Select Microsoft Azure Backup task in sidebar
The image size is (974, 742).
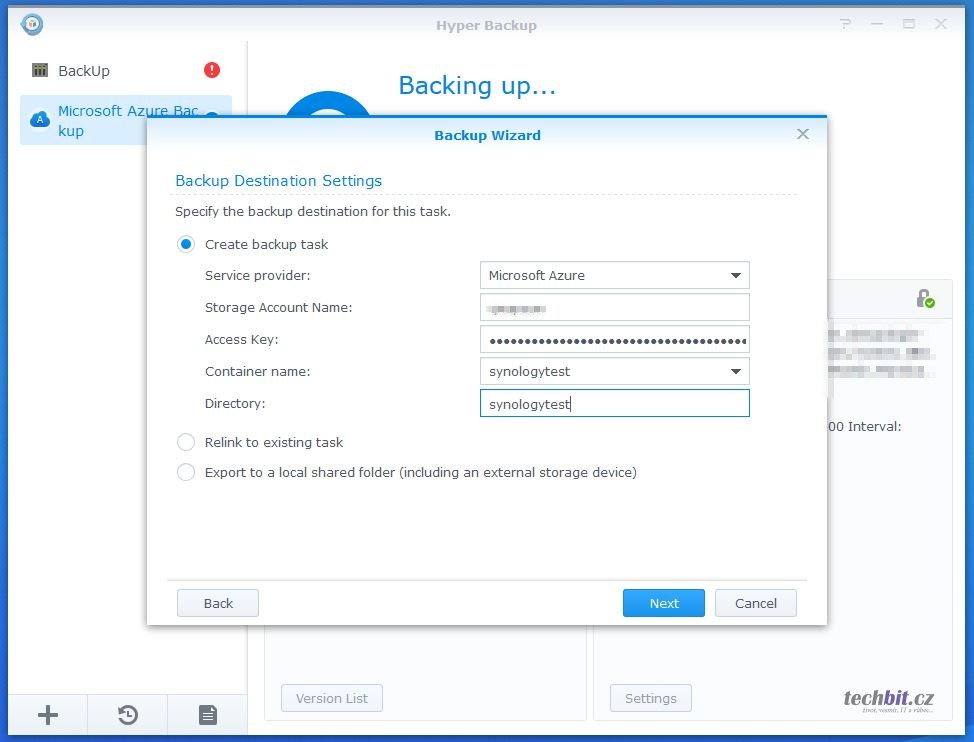point(128,120)
